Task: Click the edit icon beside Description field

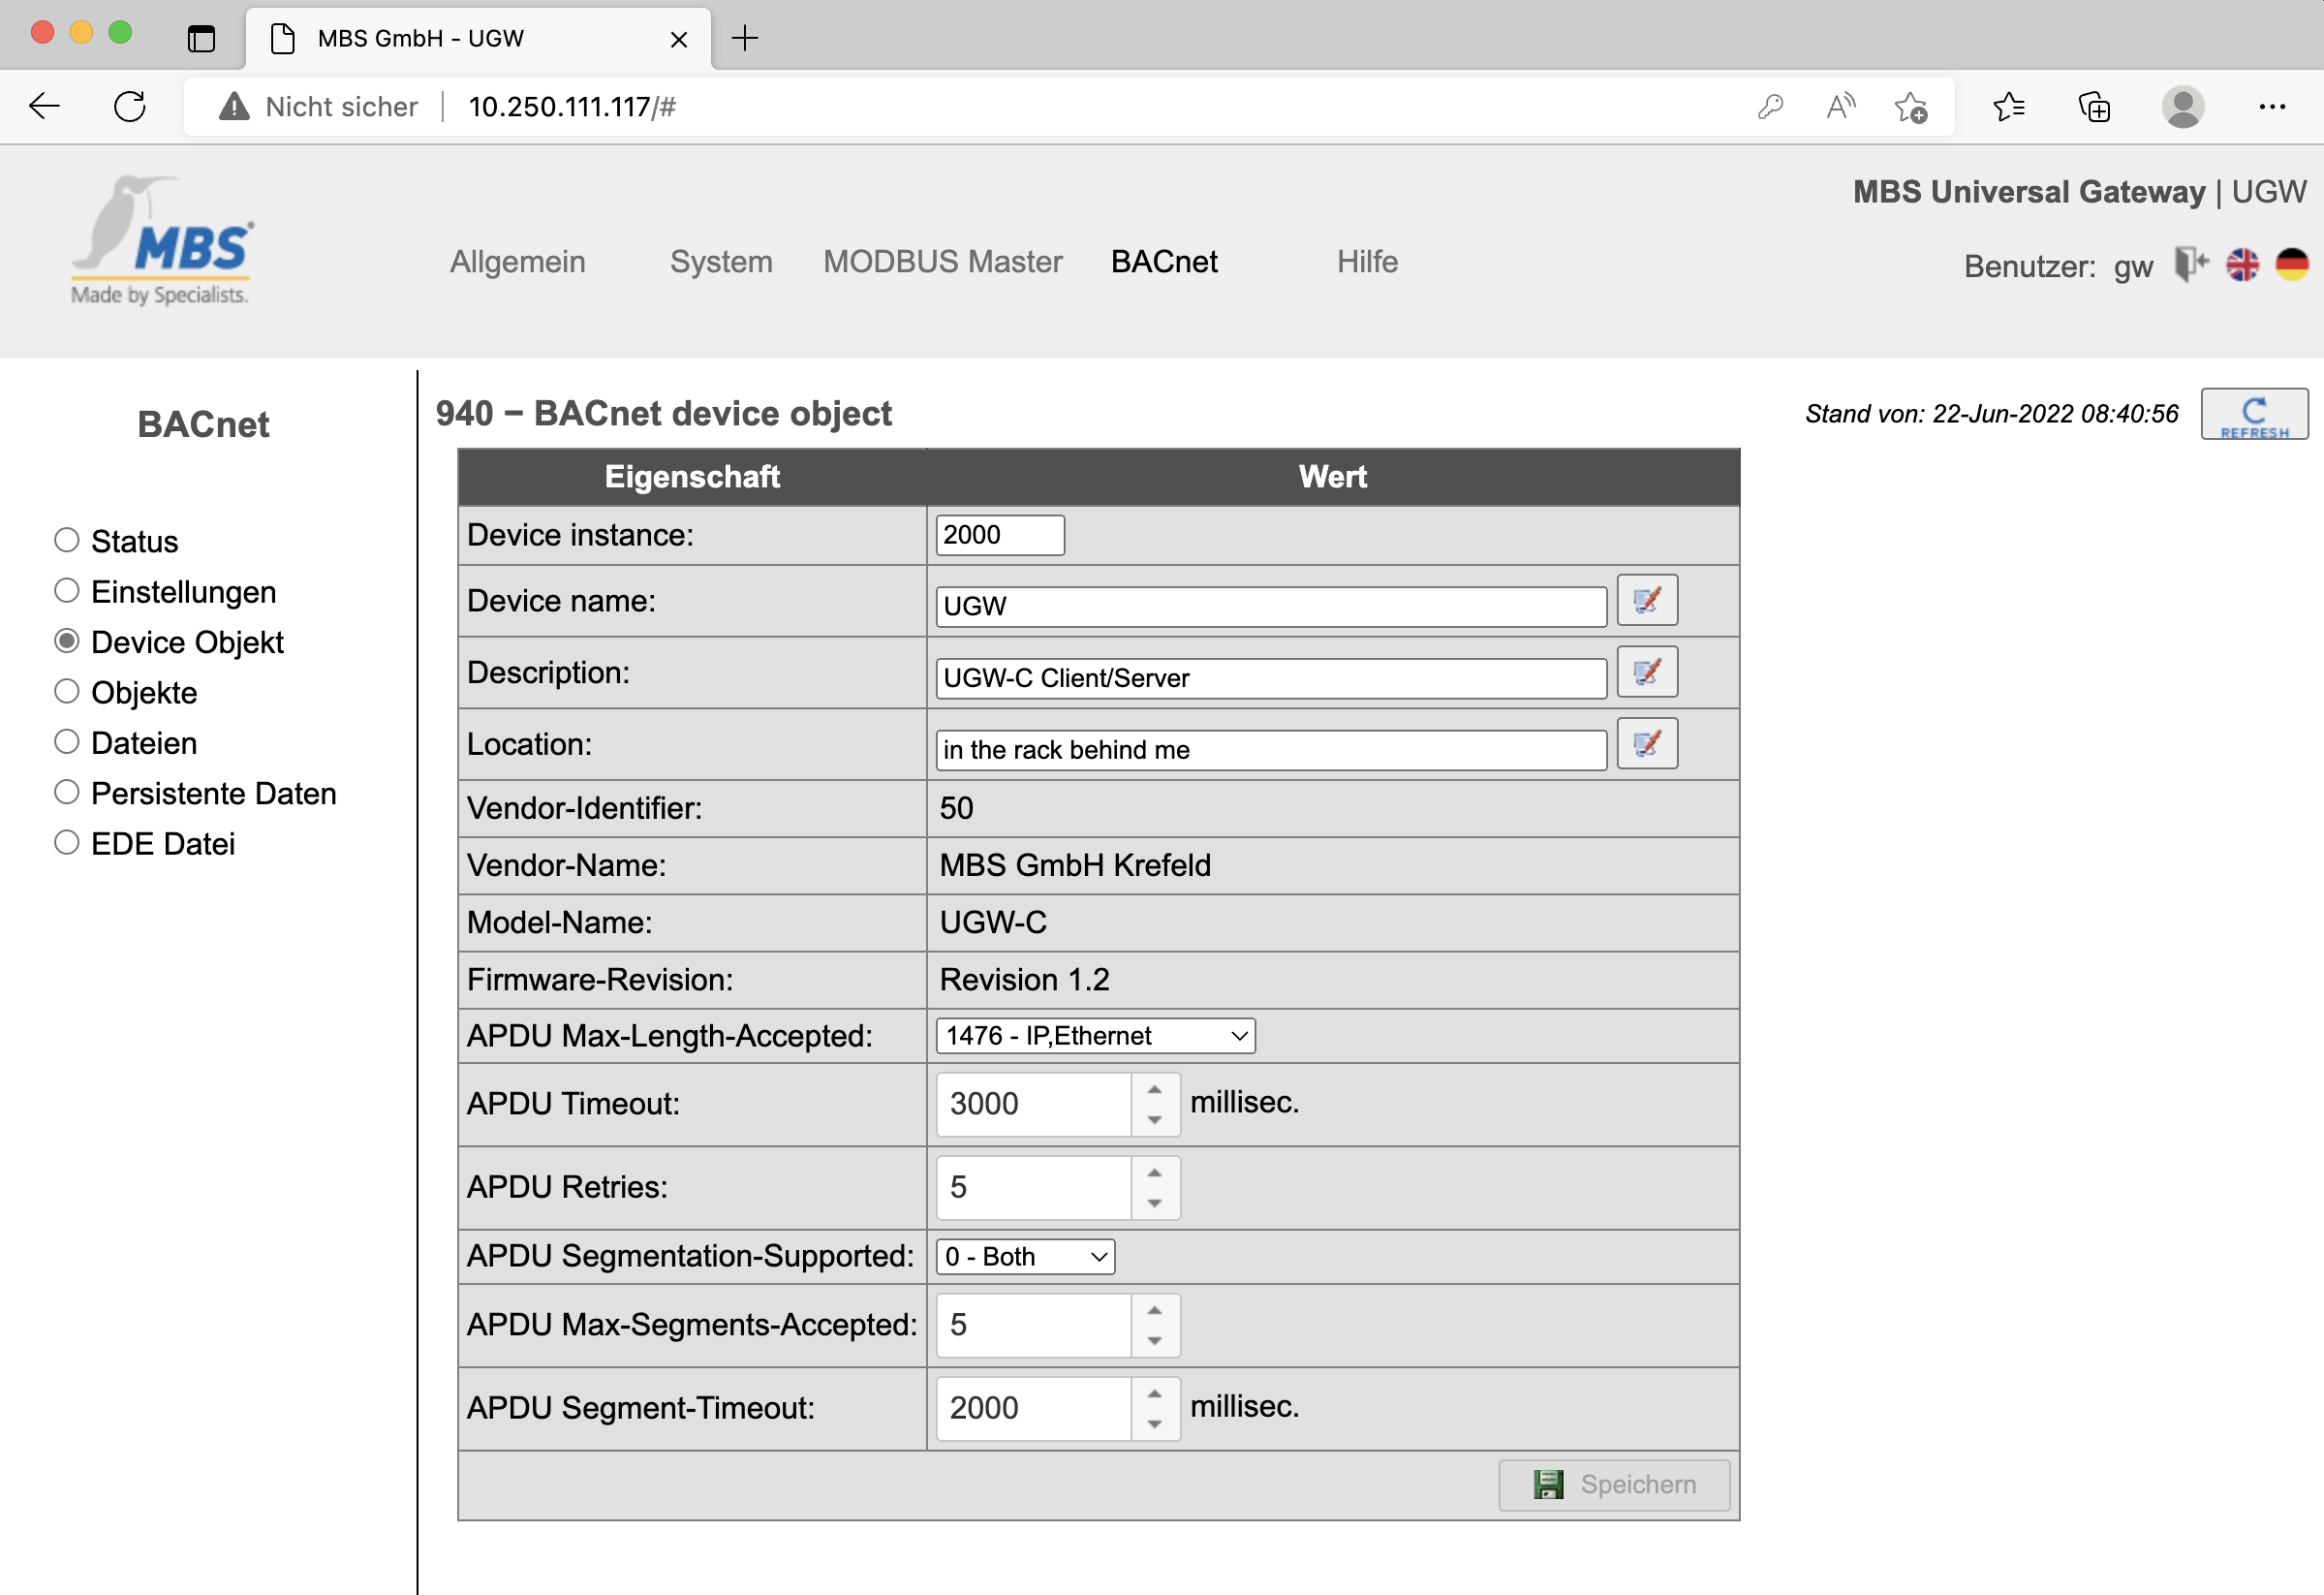Action: [x=1646, y=672]
